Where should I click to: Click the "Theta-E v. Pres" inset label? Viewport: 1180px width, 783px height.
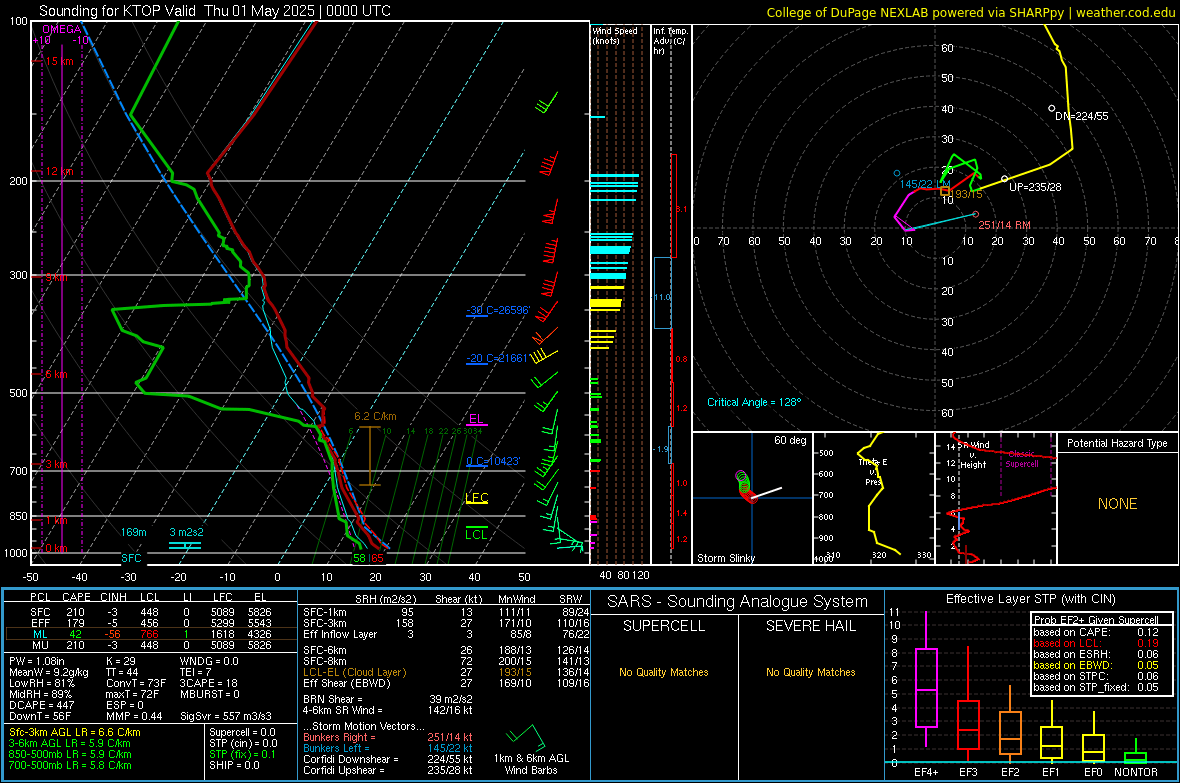(x=873, y=471)
